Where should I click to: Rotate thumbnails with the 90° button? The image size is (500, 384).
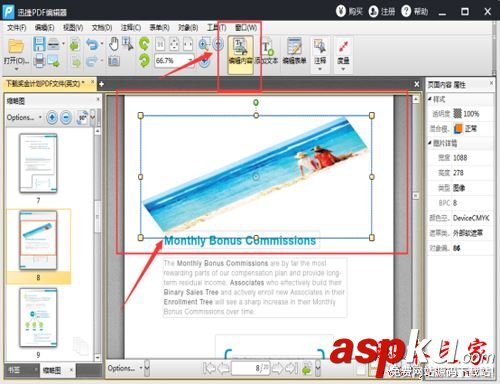pos(82,118)
